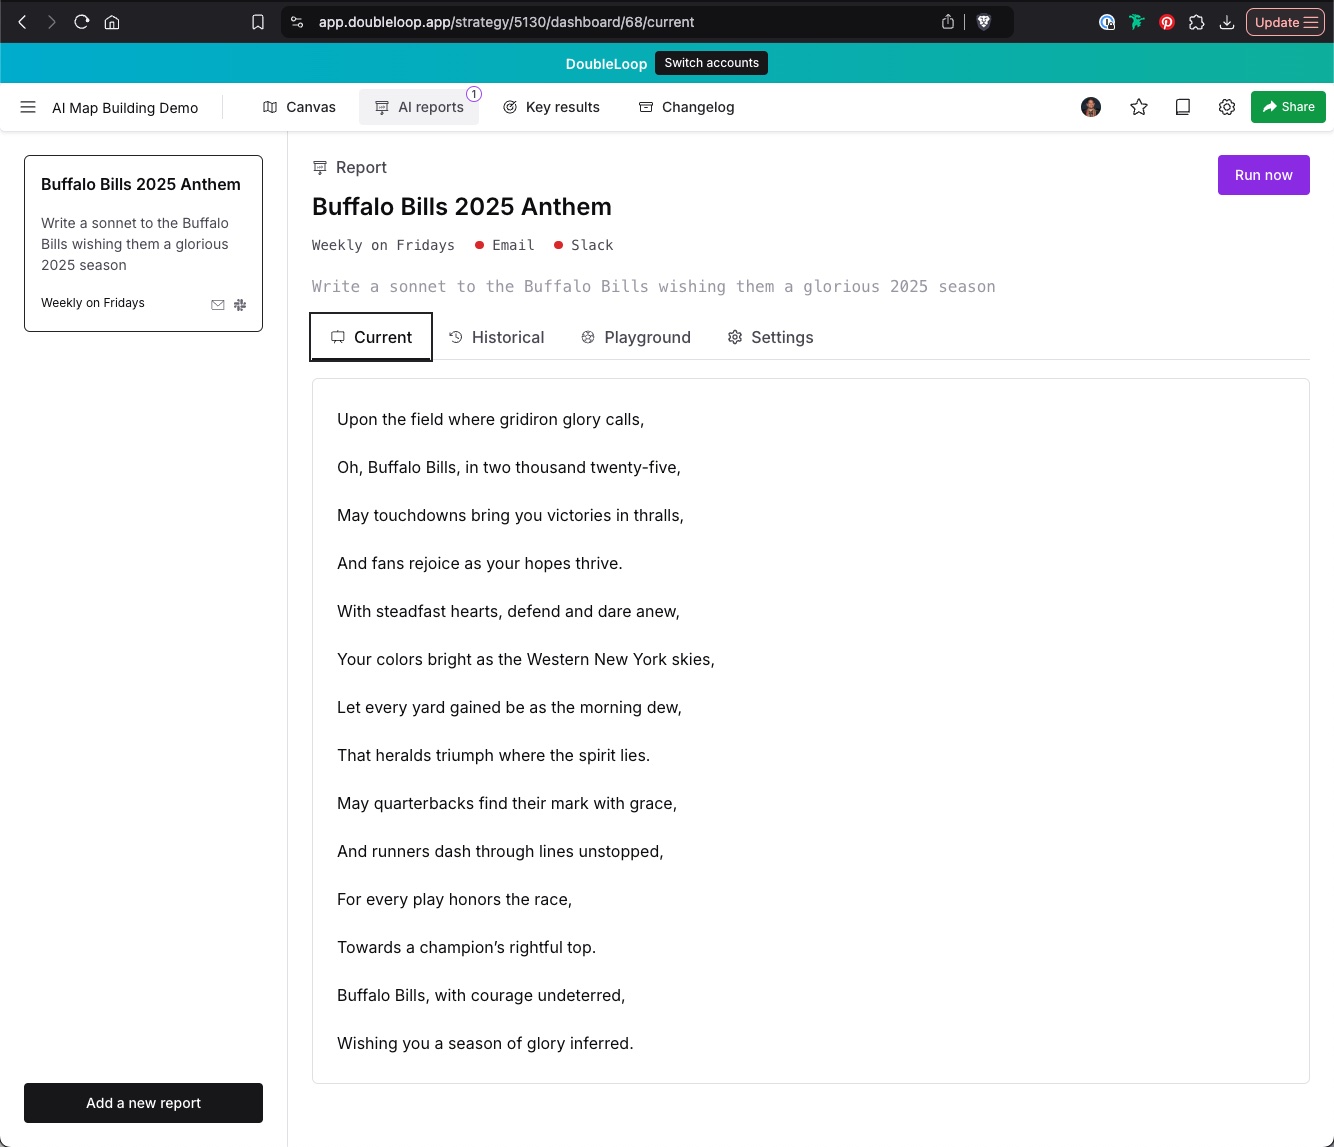Screen dimensions: 1334x1147
Task: Open browser downloads icon
Action: [x=1227, y=22]
